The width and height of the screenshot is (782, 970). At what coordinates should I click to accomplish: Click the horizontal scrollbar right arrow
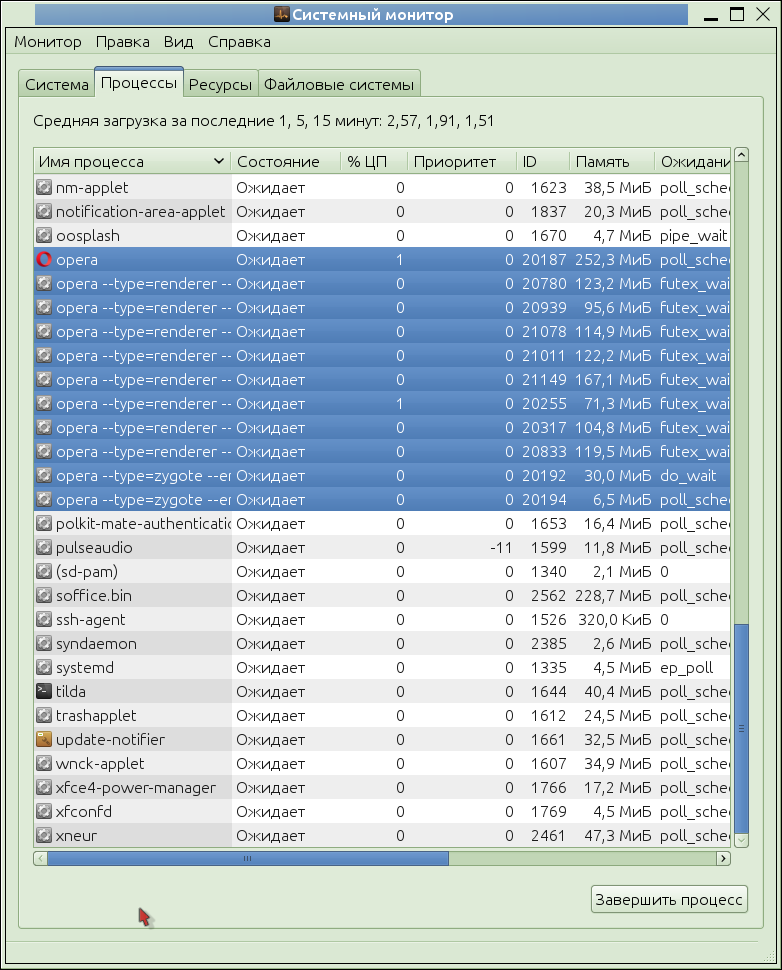pos(723,858)
